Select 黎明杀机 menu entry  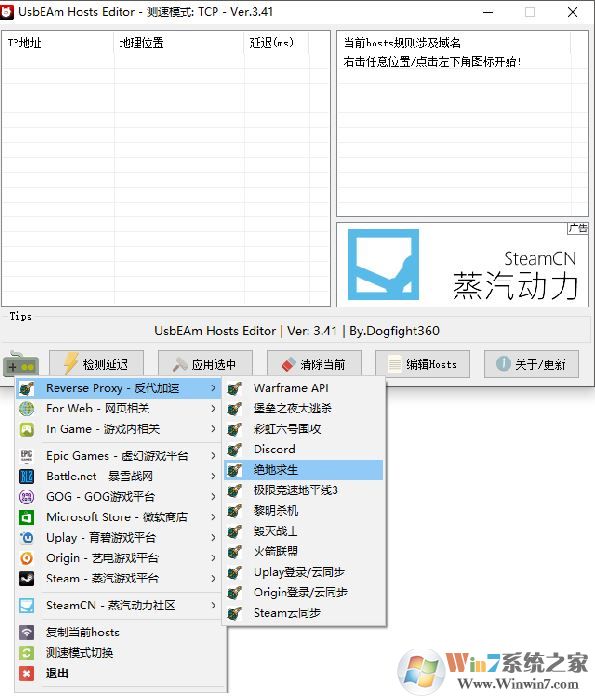tap(304, 511)
